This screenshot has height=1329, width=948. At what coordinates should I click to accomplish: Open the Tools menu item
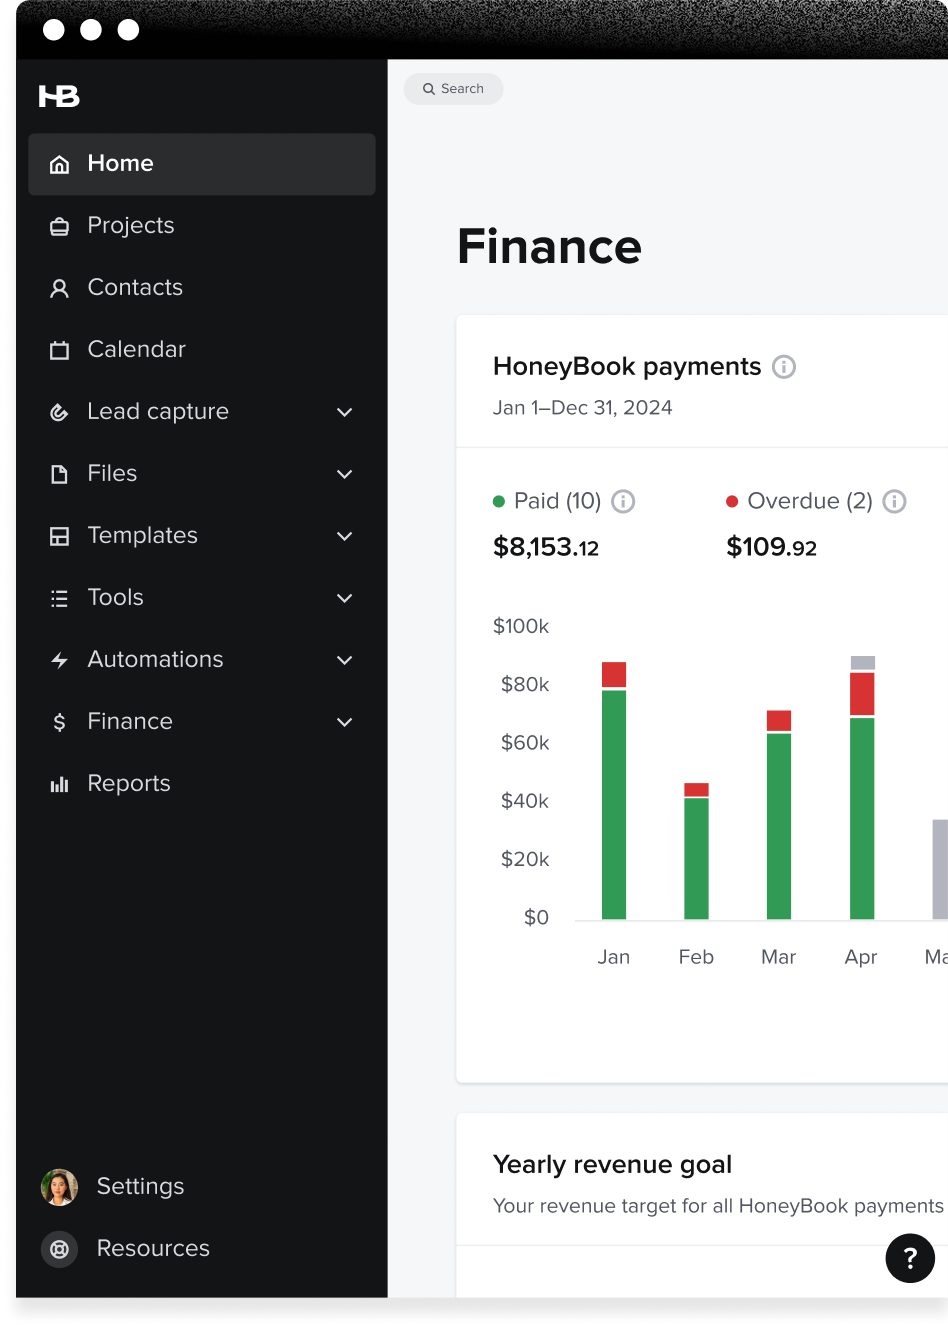(x=115, y=598)
